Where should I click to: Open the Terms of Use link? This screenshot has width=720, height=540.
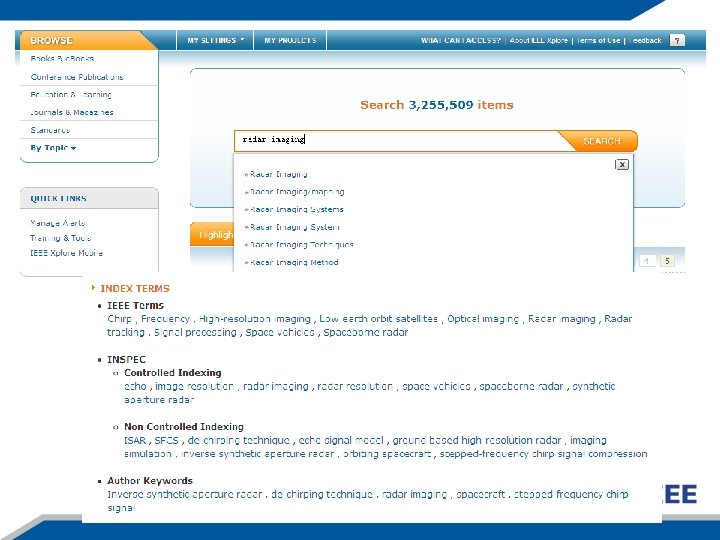pos(598,40)
